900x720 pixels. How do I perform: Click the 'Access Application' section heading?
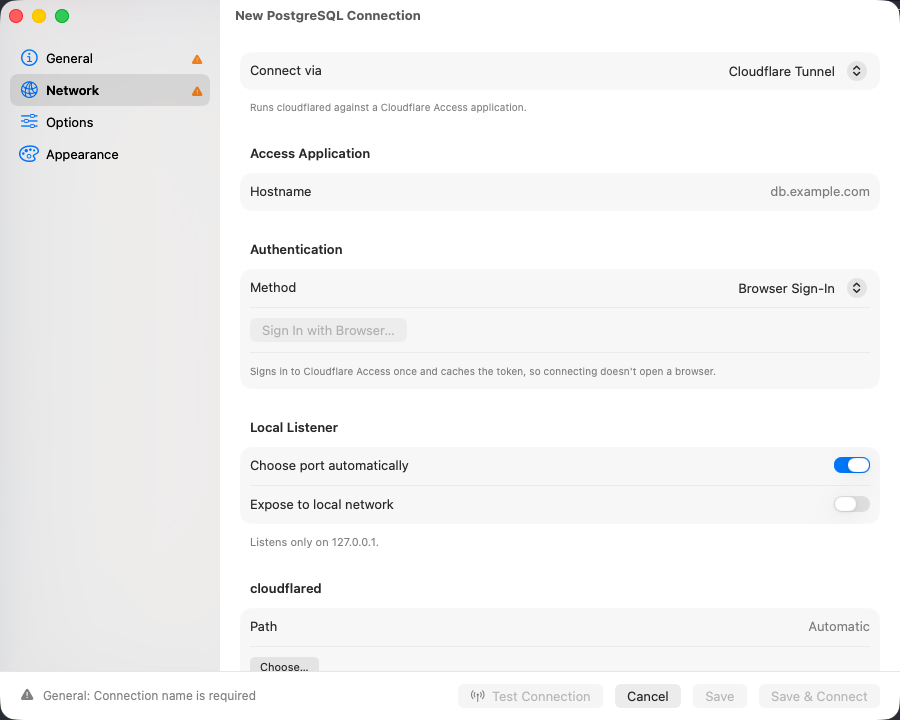(x=310, y=153)
